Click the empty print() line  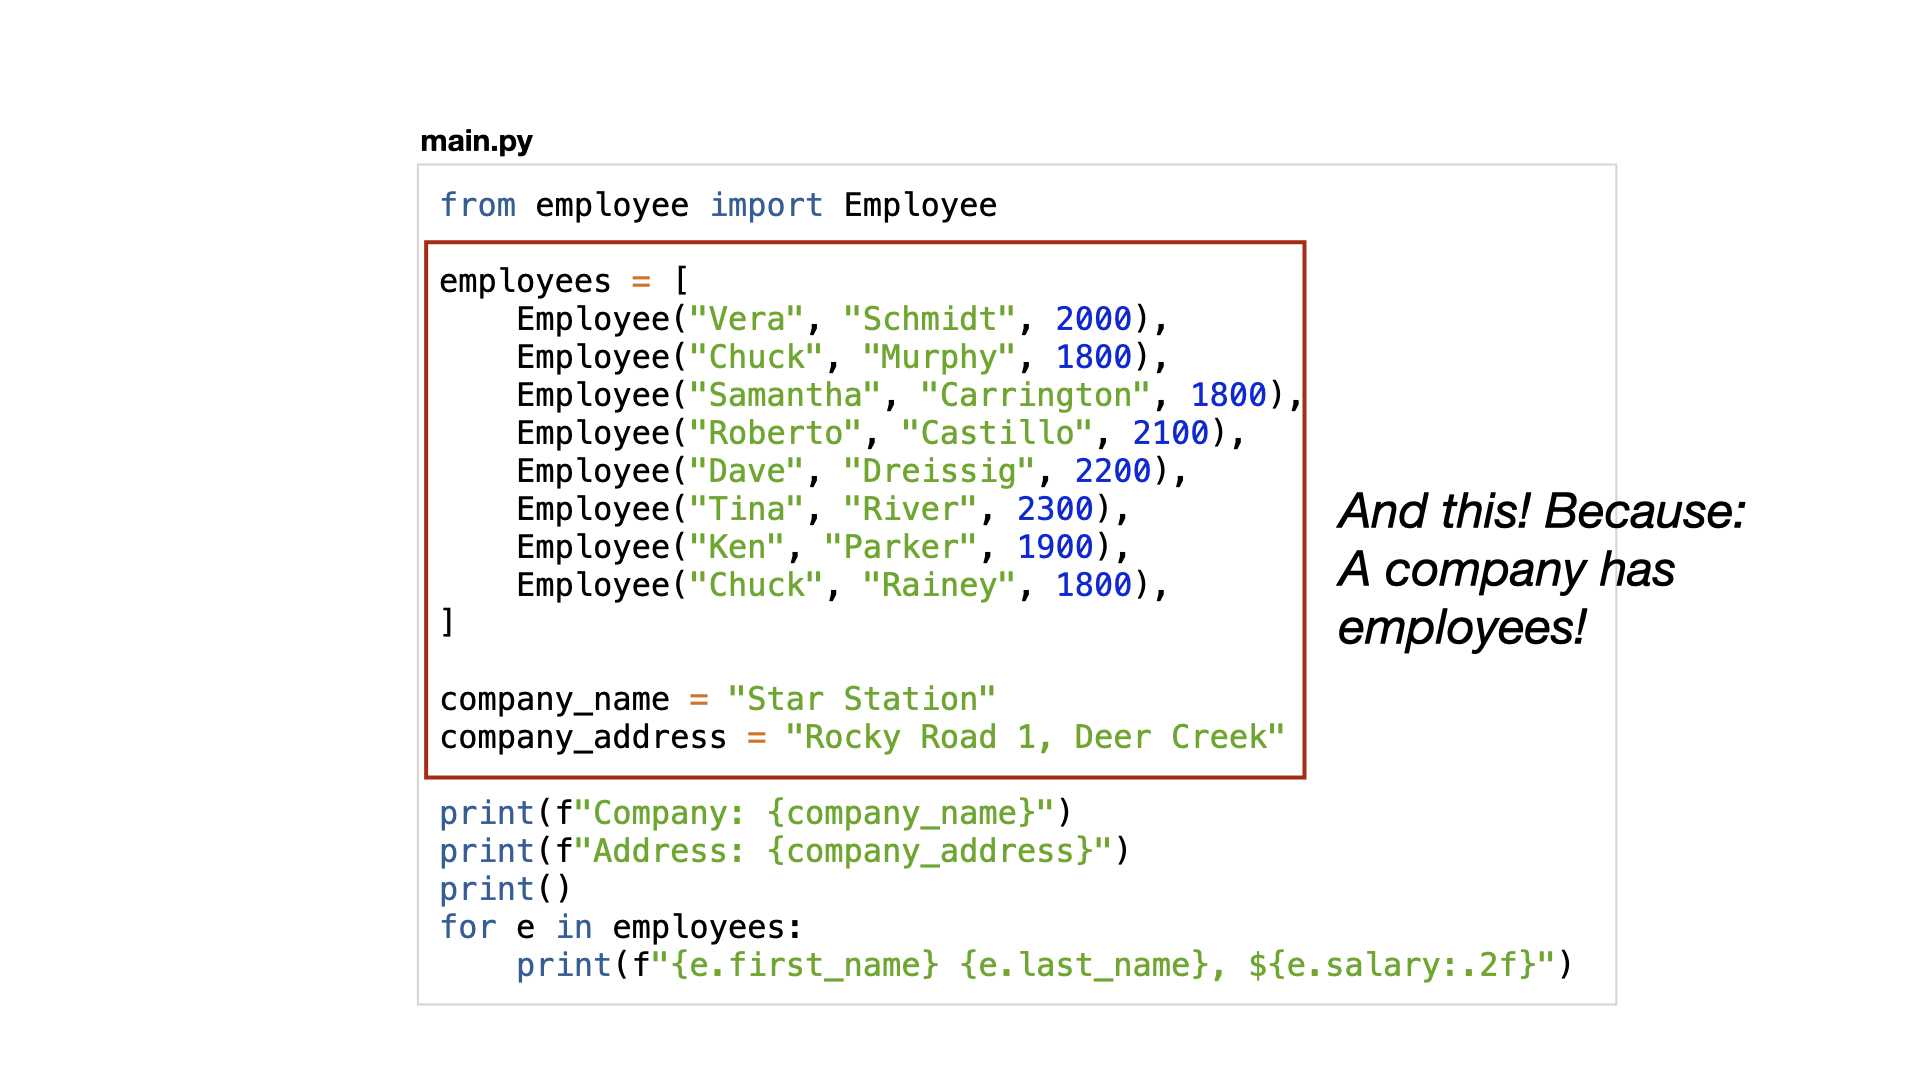[x=506, y=889]
